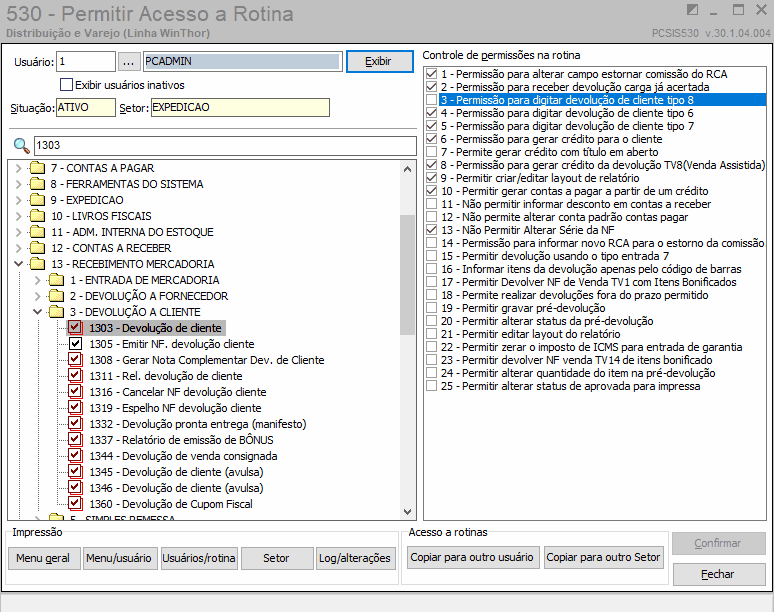
Task: Enable permission 19 Permitir gravar pré-devolução
Action: [x=431, y=307]
